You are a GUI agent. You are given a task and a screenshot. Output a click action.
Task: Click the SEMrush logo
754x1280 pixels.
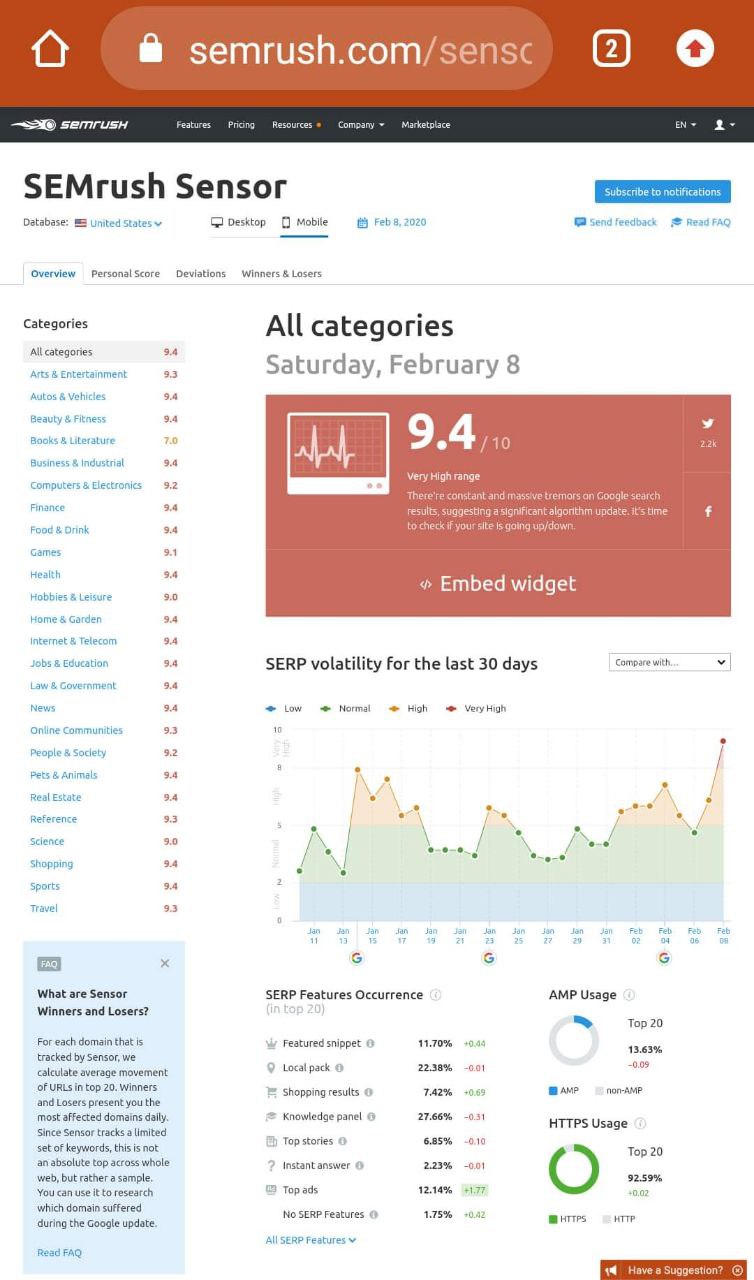click(x=69, y=125)
